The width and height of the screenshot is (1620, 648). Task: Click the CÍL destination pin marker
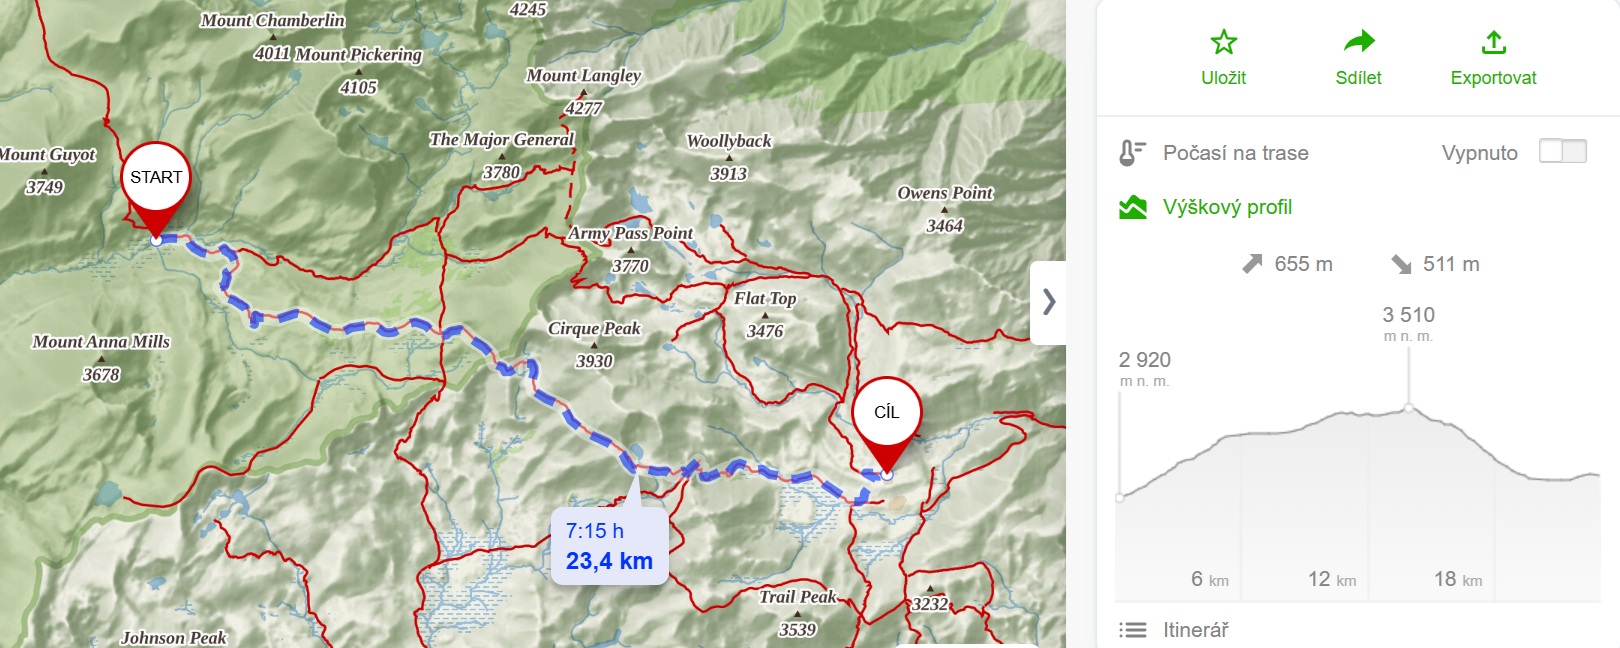click(886, 423)
